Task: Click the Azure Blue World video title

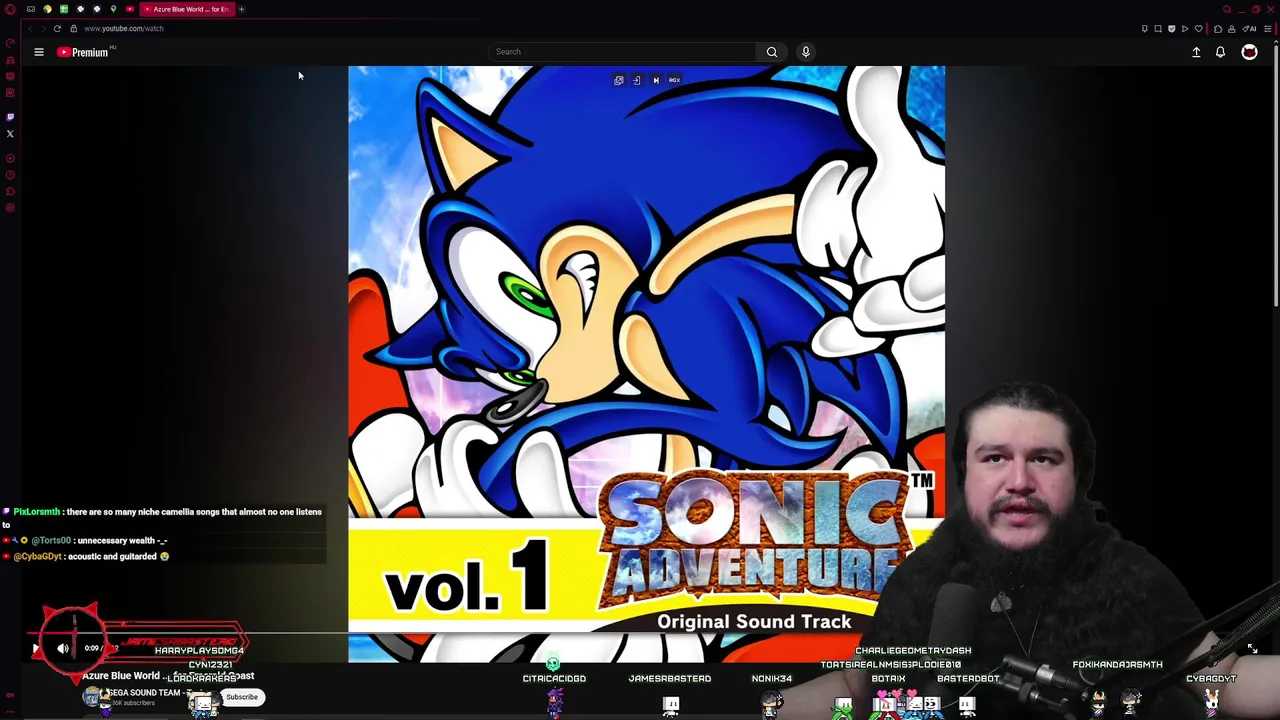Action: [x=168, y=676]
